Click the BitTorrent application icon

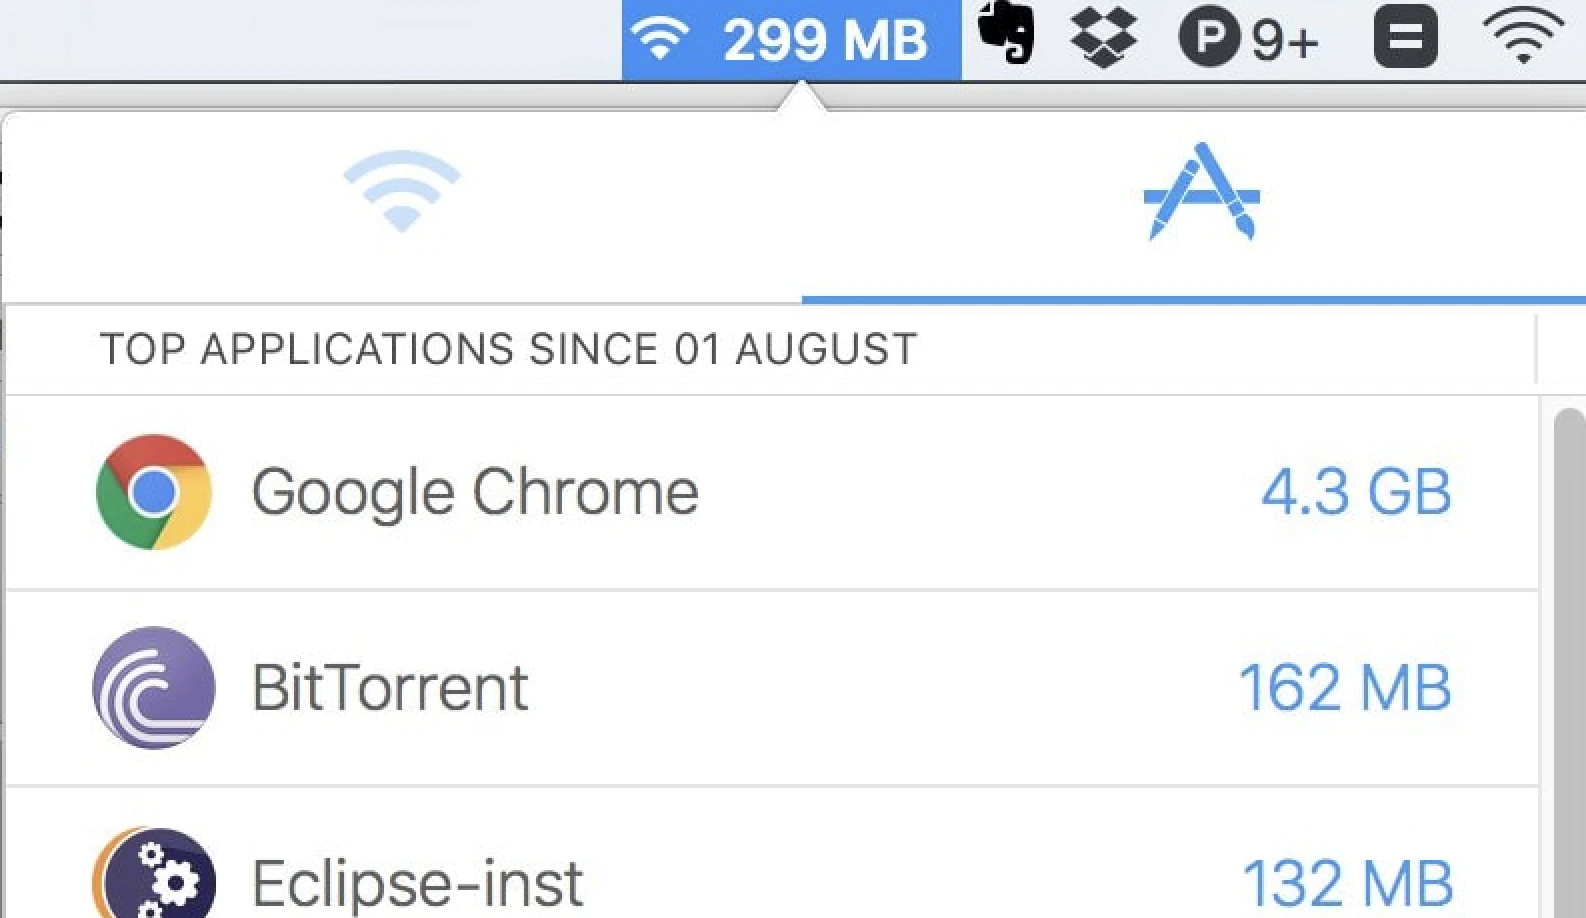(152, 687)
